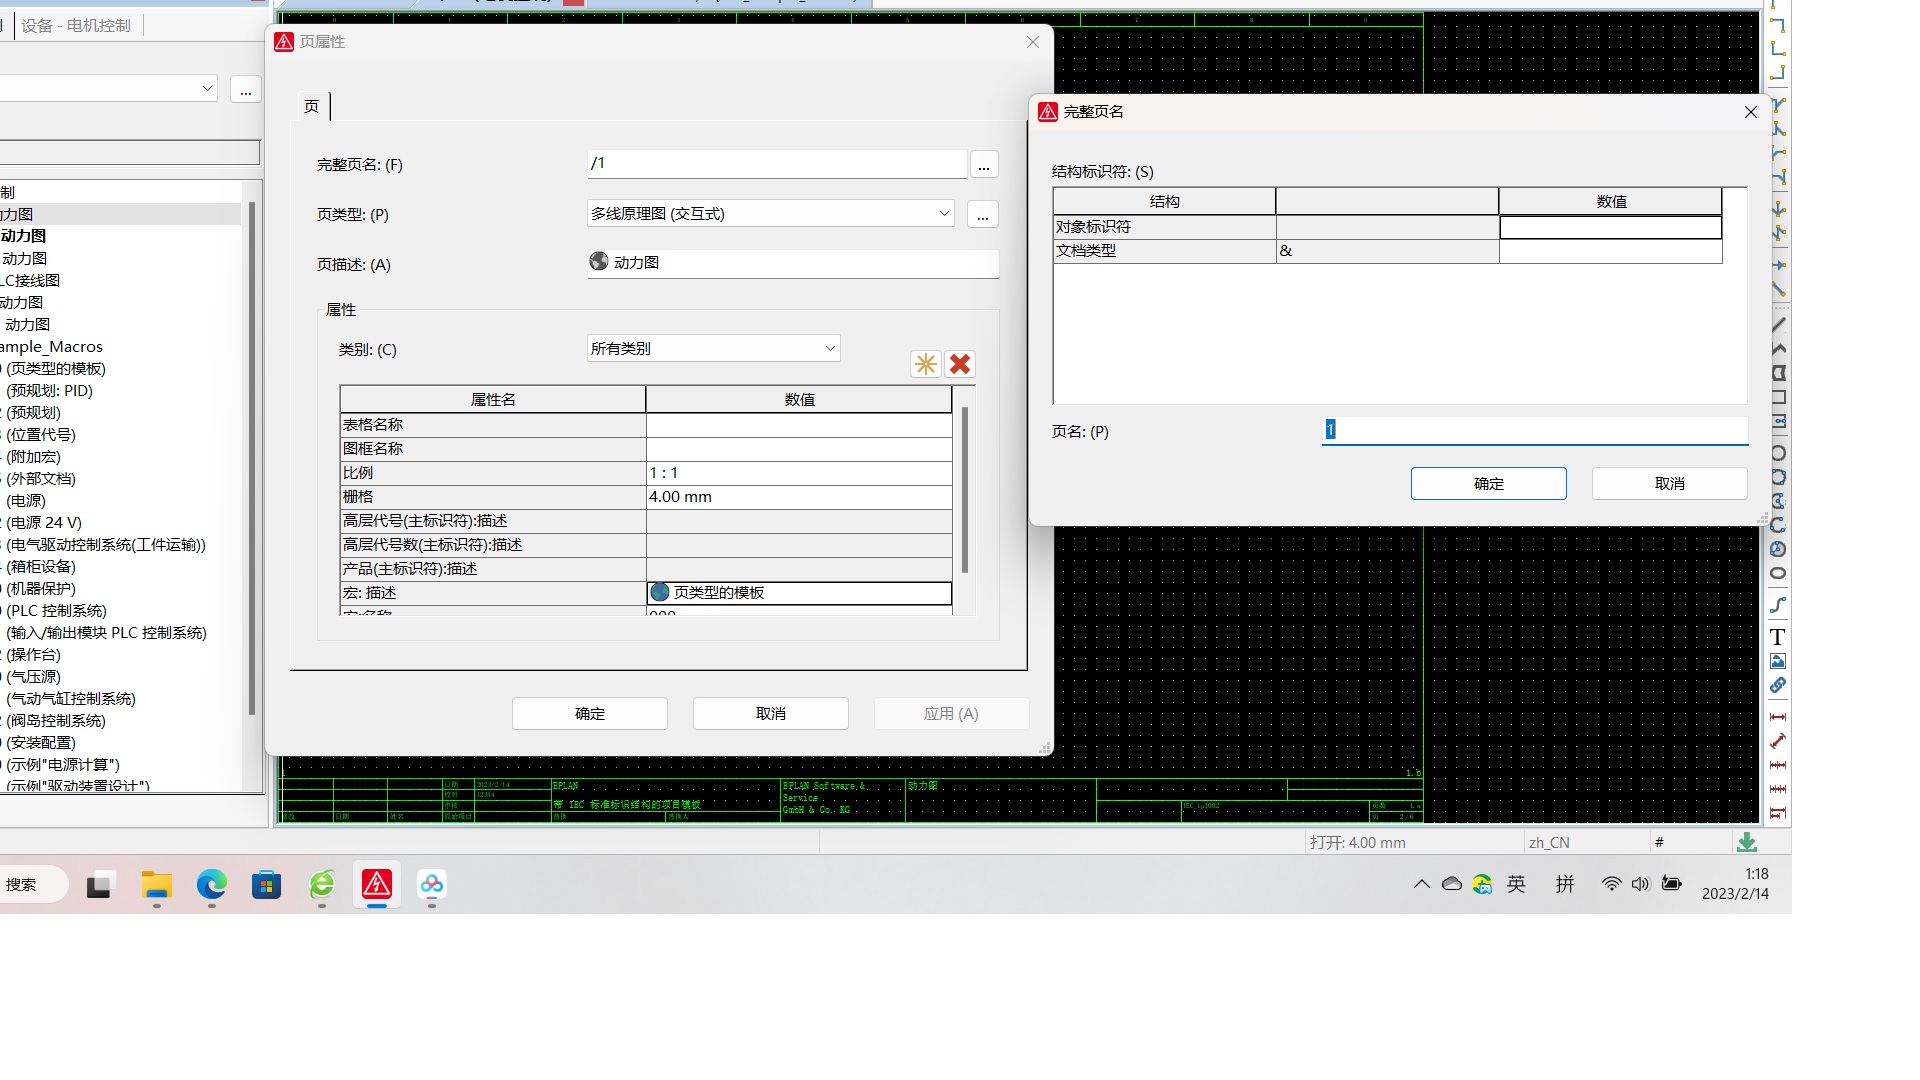
Task: Select the 页 tab in 页属性 dialog
Action: (312, 106)
